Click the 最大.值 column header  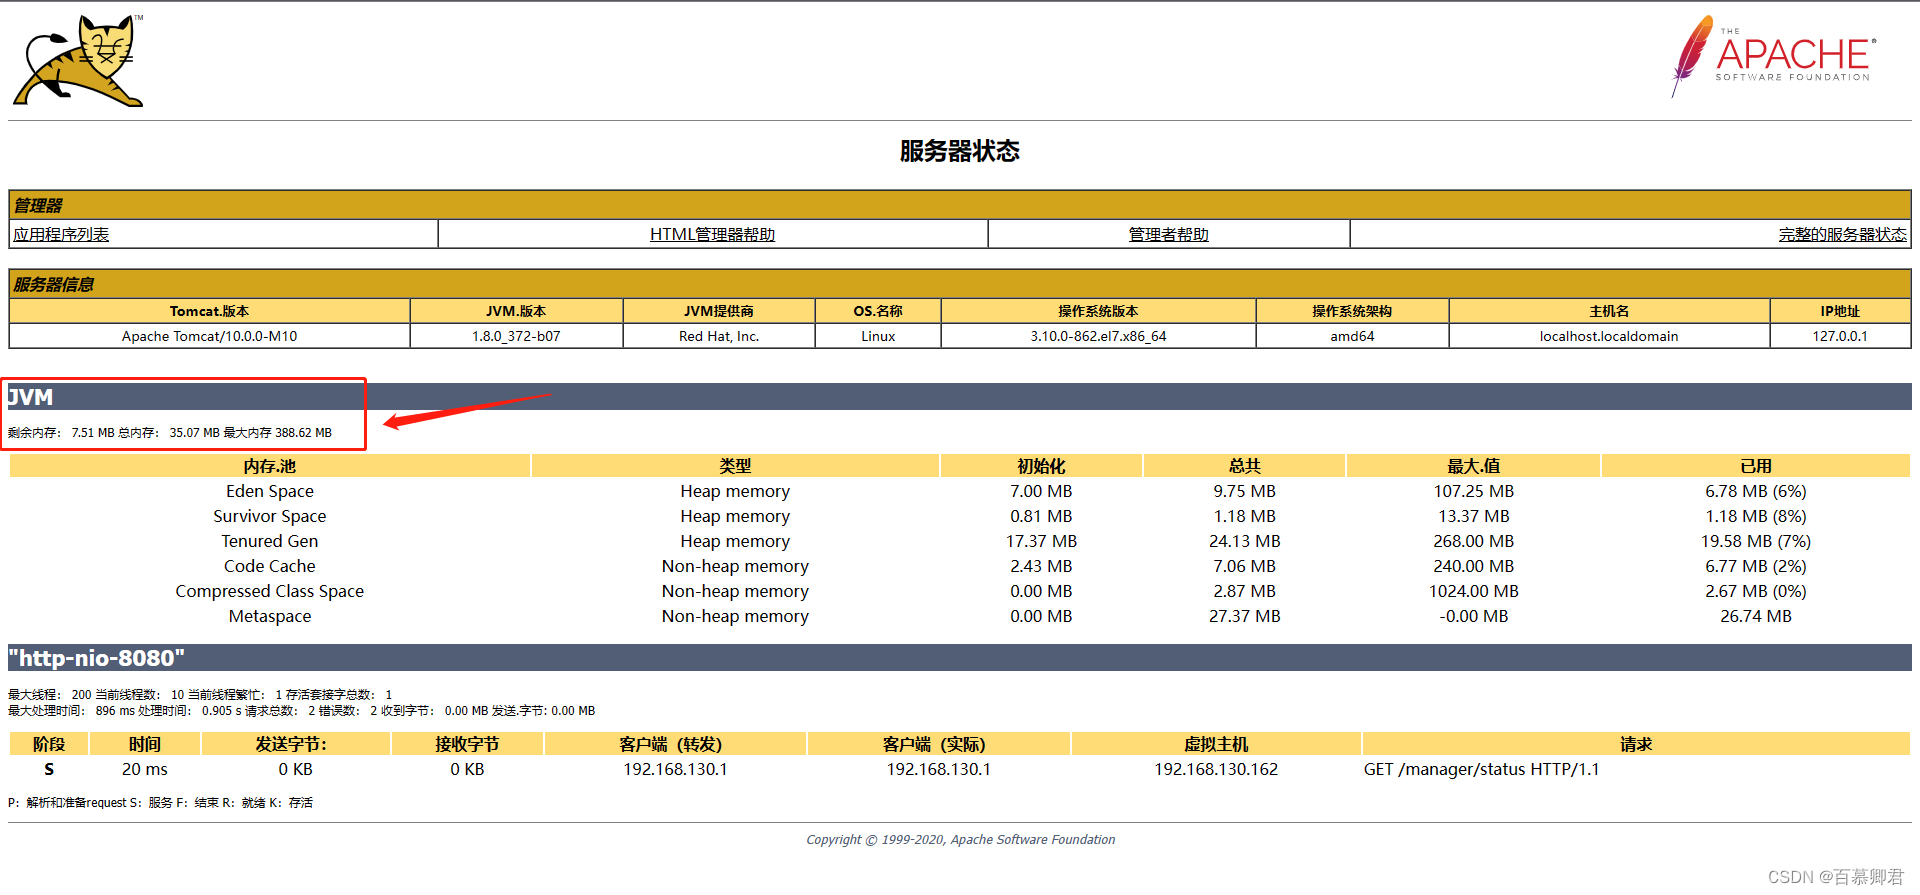coord(1473,466)
